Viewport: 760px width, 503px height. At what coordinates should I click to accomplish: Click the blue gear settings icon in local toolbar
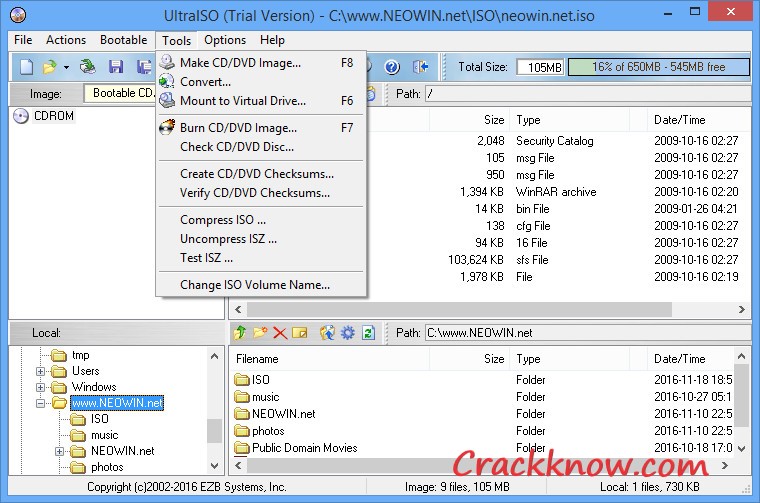tap(348, 333)
